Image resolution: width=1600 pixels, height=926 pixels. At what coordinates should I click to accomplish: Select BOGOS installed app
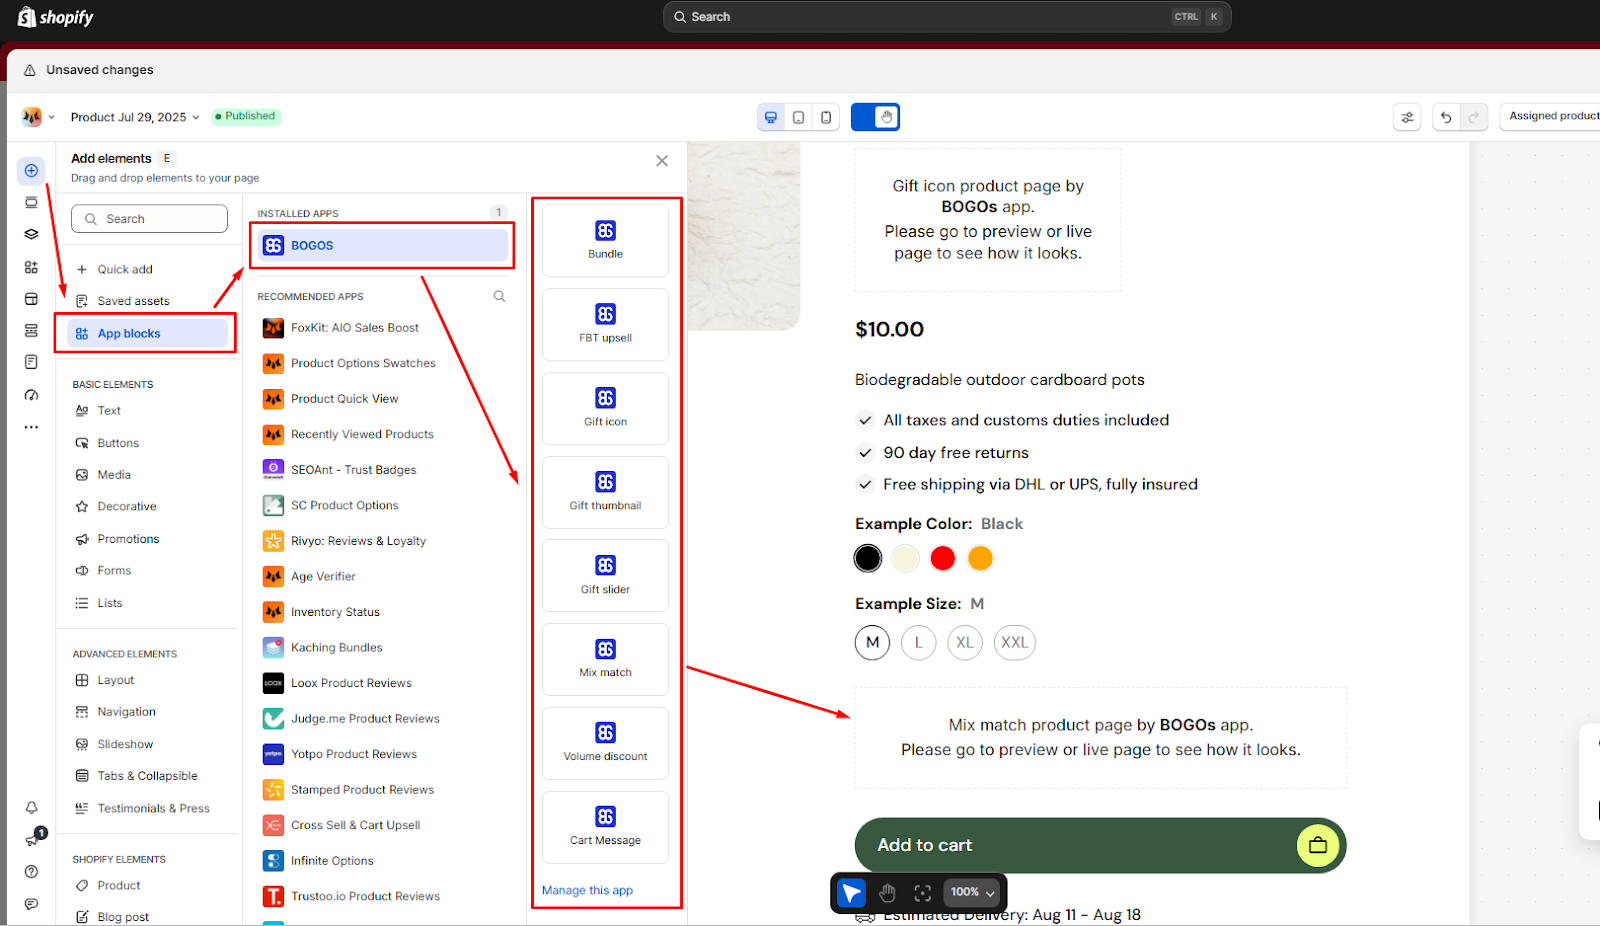click(383, 245)
